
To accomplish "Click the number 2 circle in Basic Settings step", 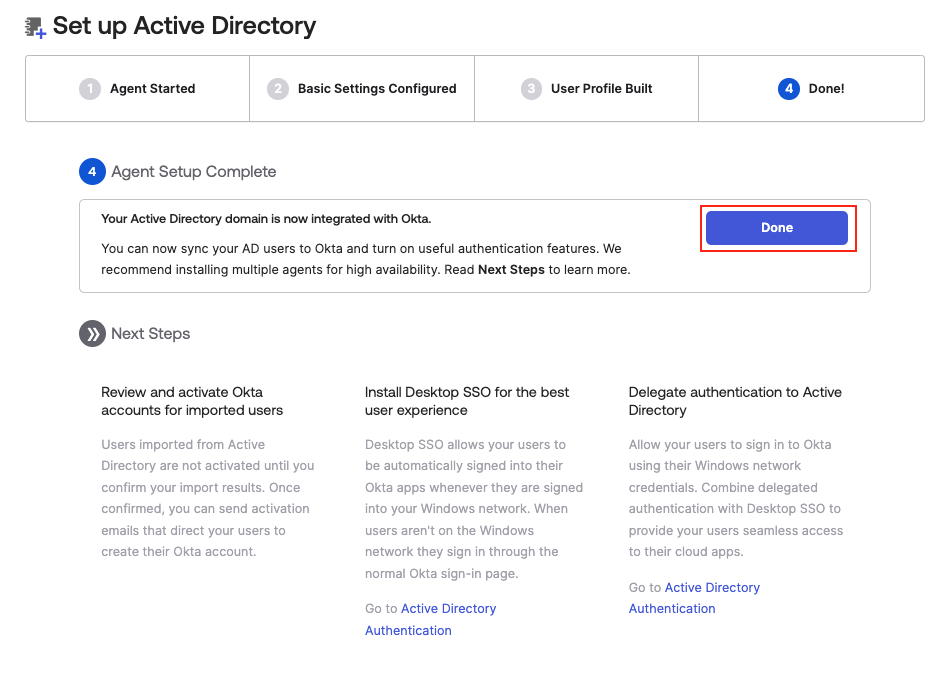I will pyautogui.click(x=278, y=89).
